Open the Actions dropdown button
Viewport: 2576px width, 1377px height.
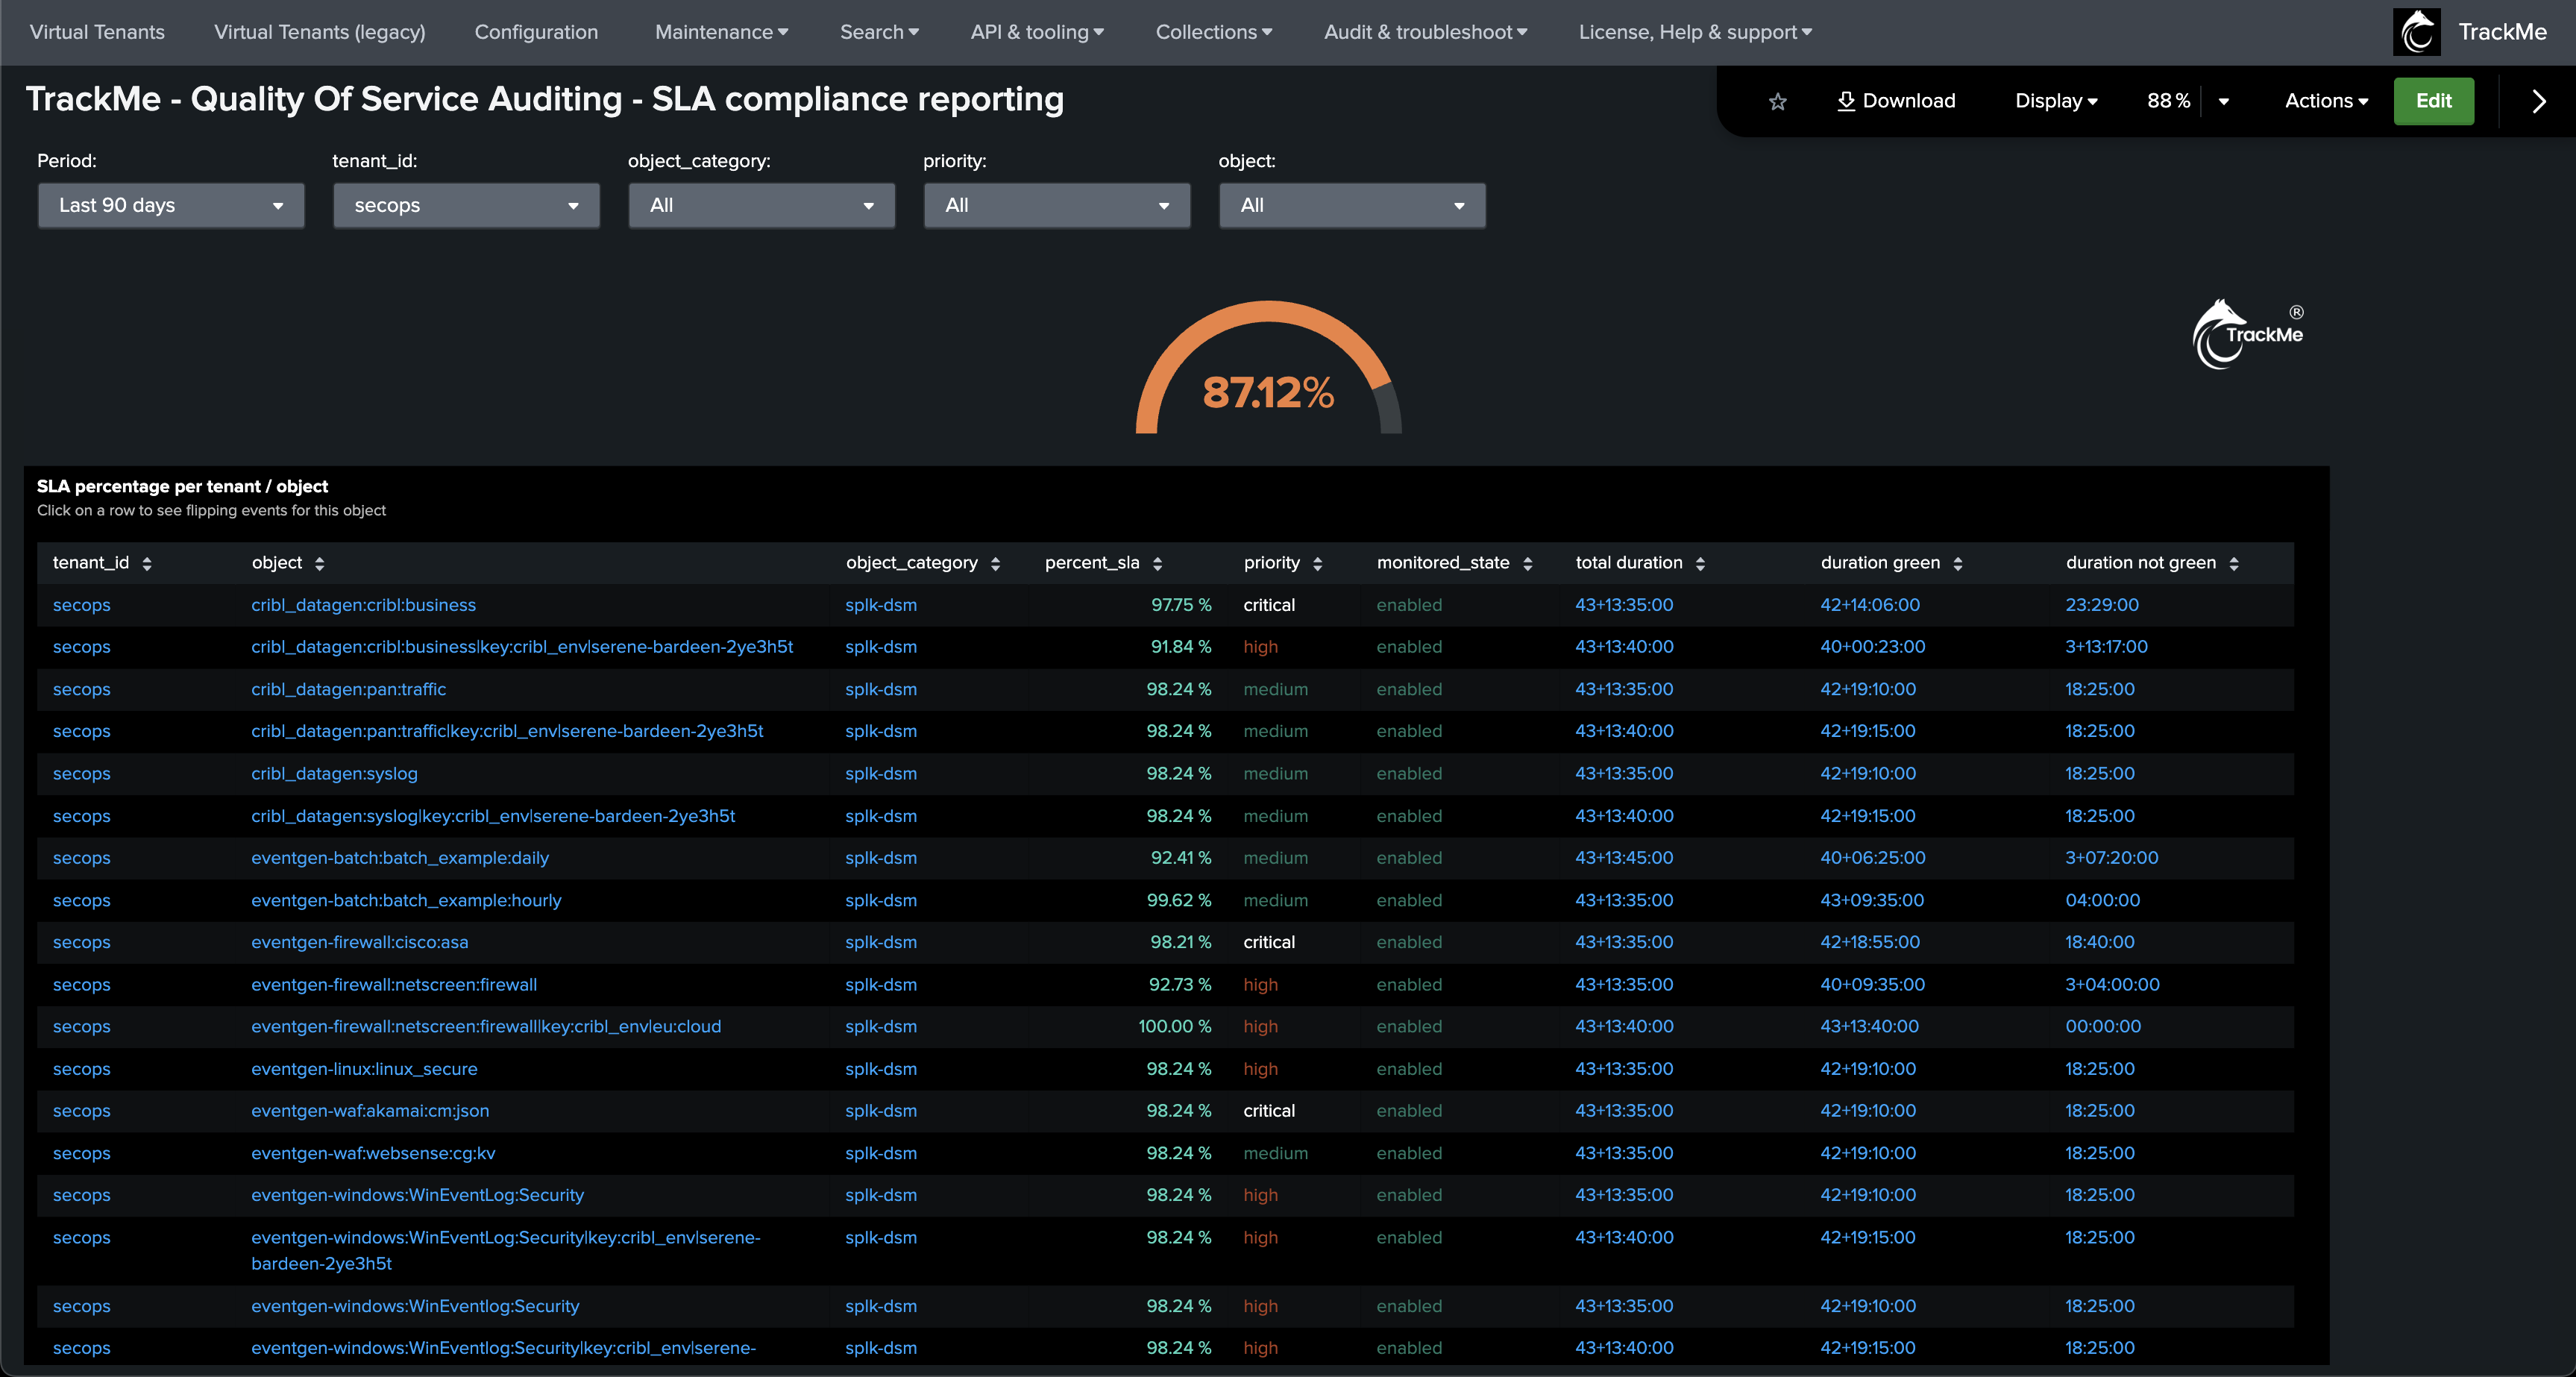pyautogui.click(x=2326, y=101)
